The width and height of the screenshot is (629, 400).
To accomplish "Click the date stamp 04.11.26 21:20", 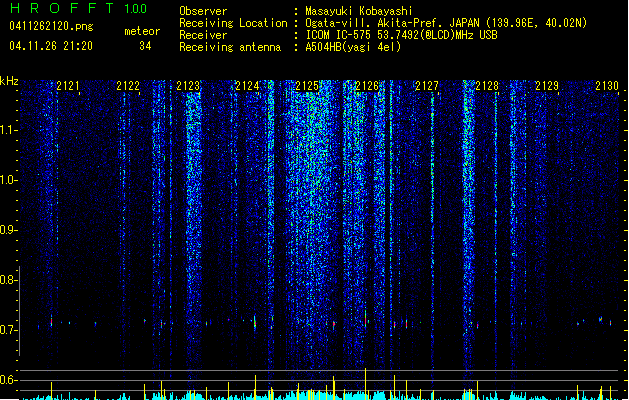I will [51, 46].
